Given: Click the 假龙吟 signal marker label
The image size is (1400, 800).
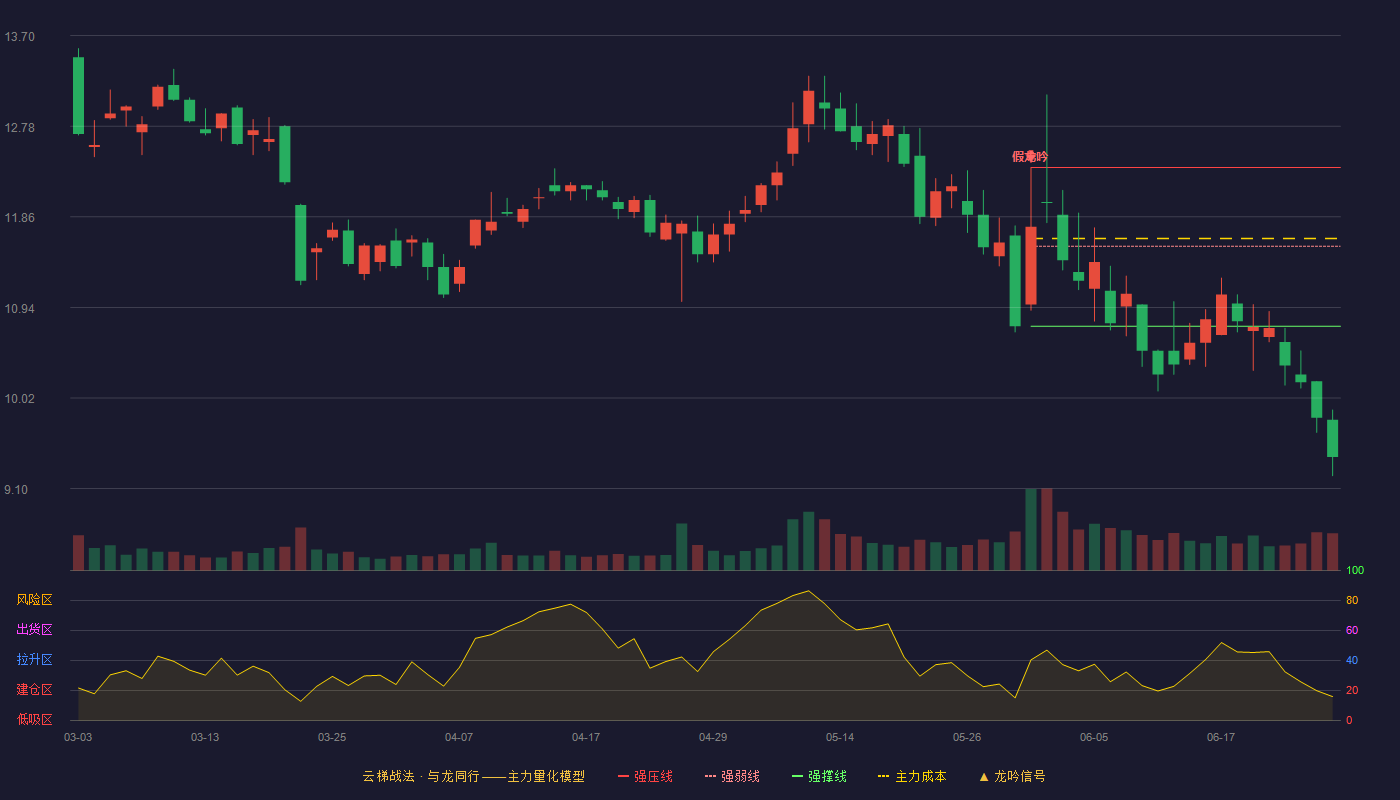Looking at the screenshot, I should pos(1030,156).
